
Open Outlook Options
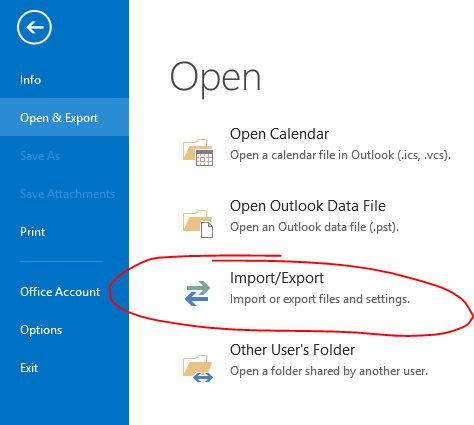[64, 330]
